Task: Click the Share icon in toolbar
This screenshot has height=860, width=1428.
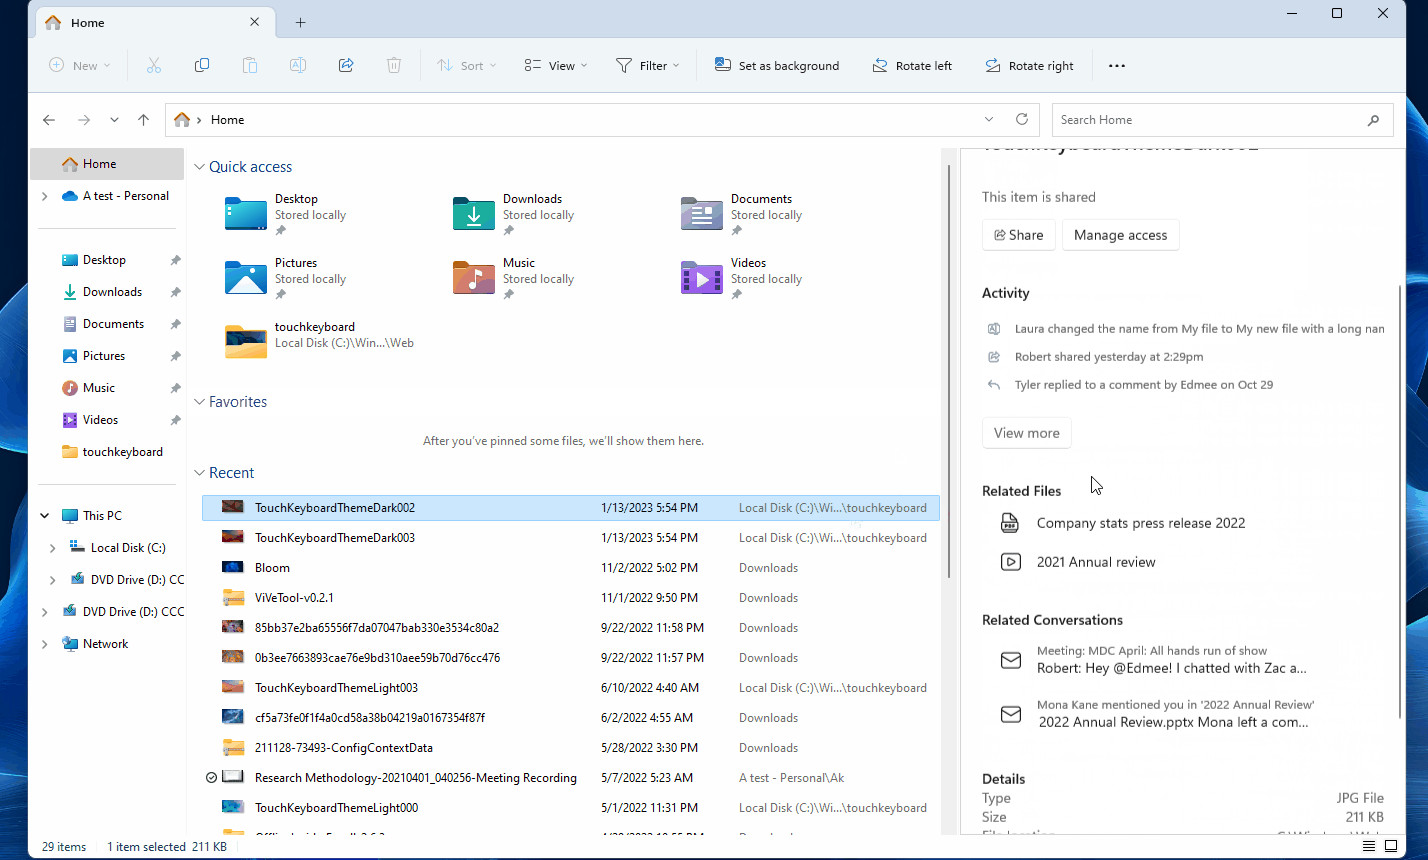Action: click(346, 66)
